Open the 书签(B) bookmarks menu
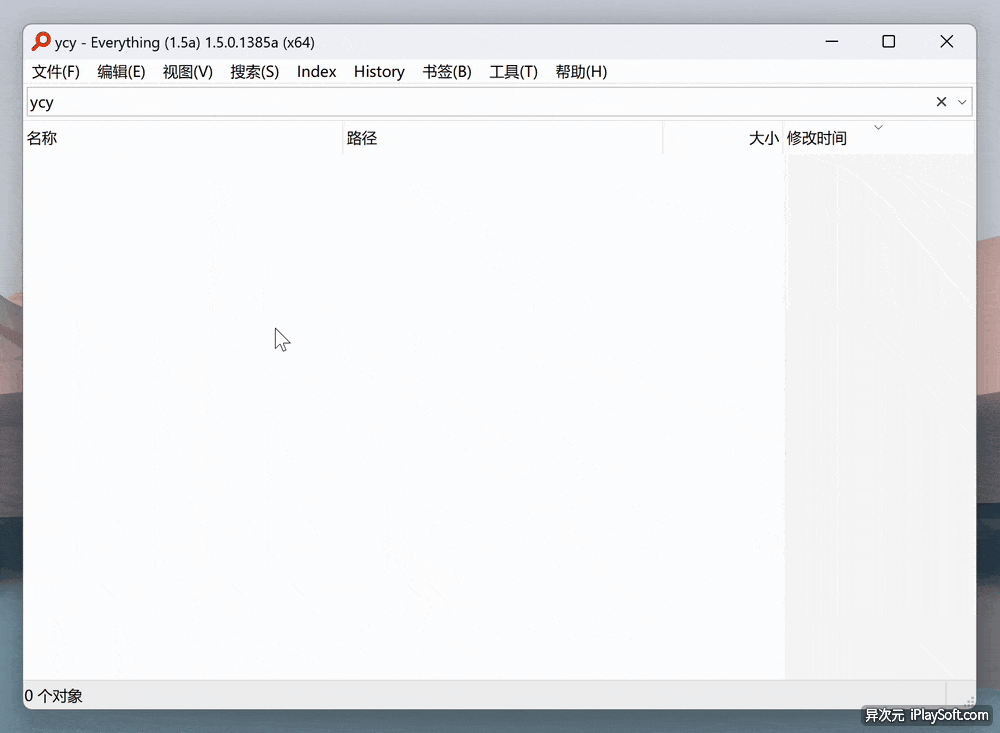 click(446, 71)
